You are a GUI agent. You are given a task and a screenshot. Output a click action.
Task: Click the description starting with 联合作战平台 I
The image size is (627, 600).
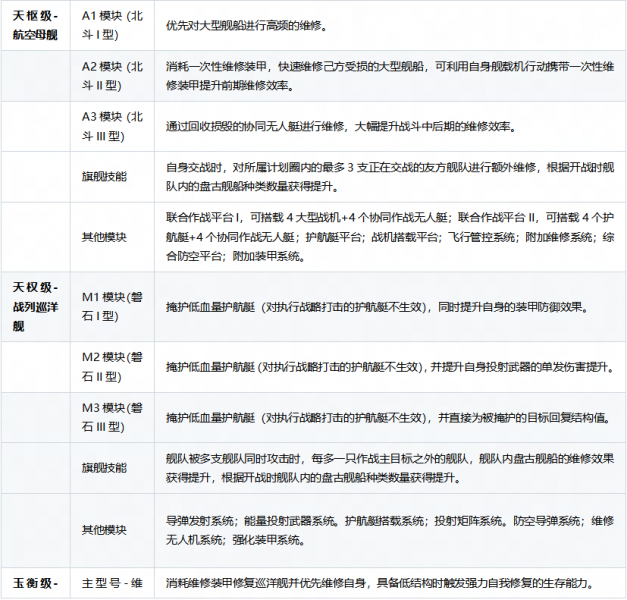tap(390, 236)
